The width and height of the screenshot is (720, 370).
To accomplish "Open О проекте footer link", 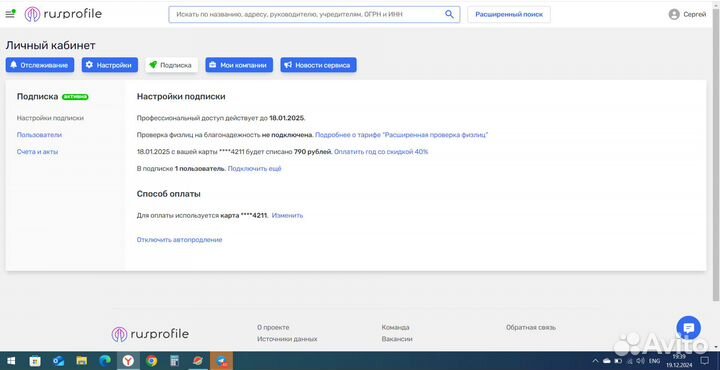I will coord(273,327).
